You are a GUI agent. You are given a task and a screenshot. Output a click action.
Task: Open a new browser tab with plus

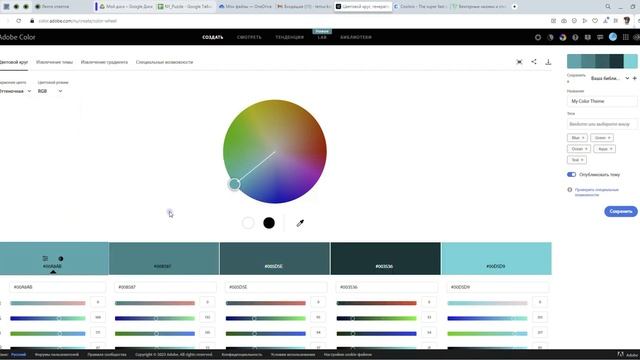pos(514,7)
